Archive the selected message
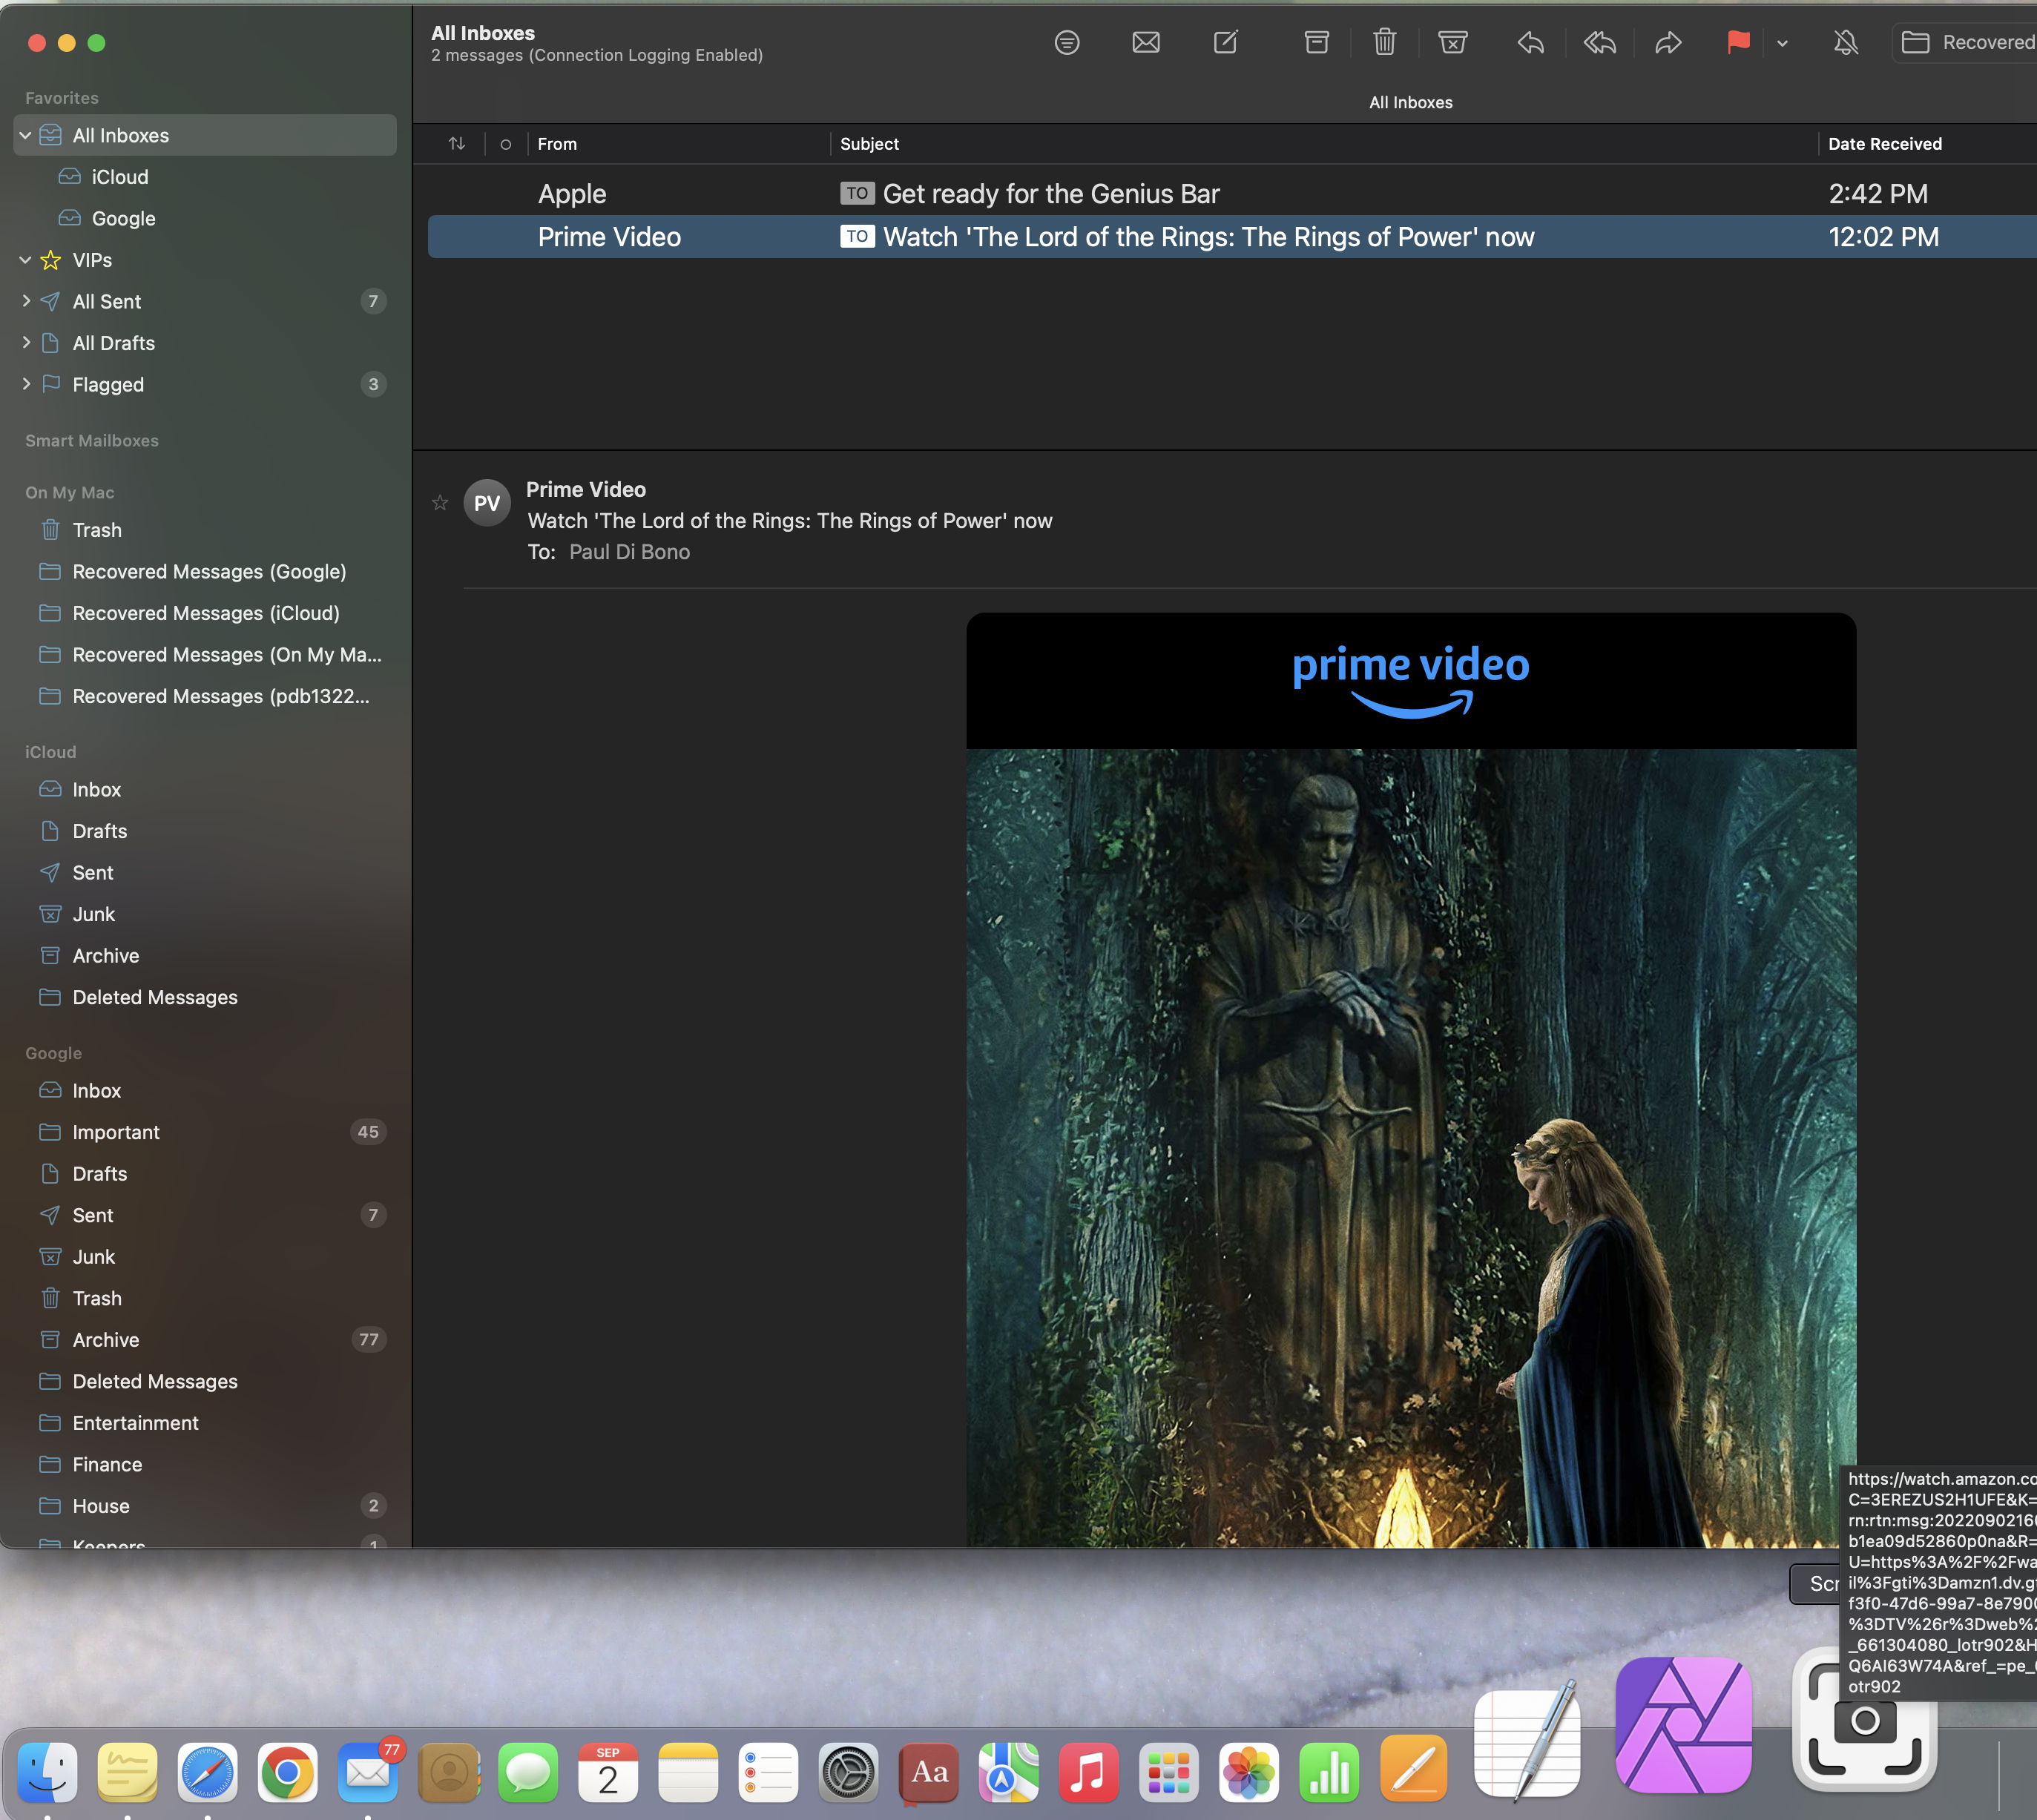 [x=1317, y=42]
